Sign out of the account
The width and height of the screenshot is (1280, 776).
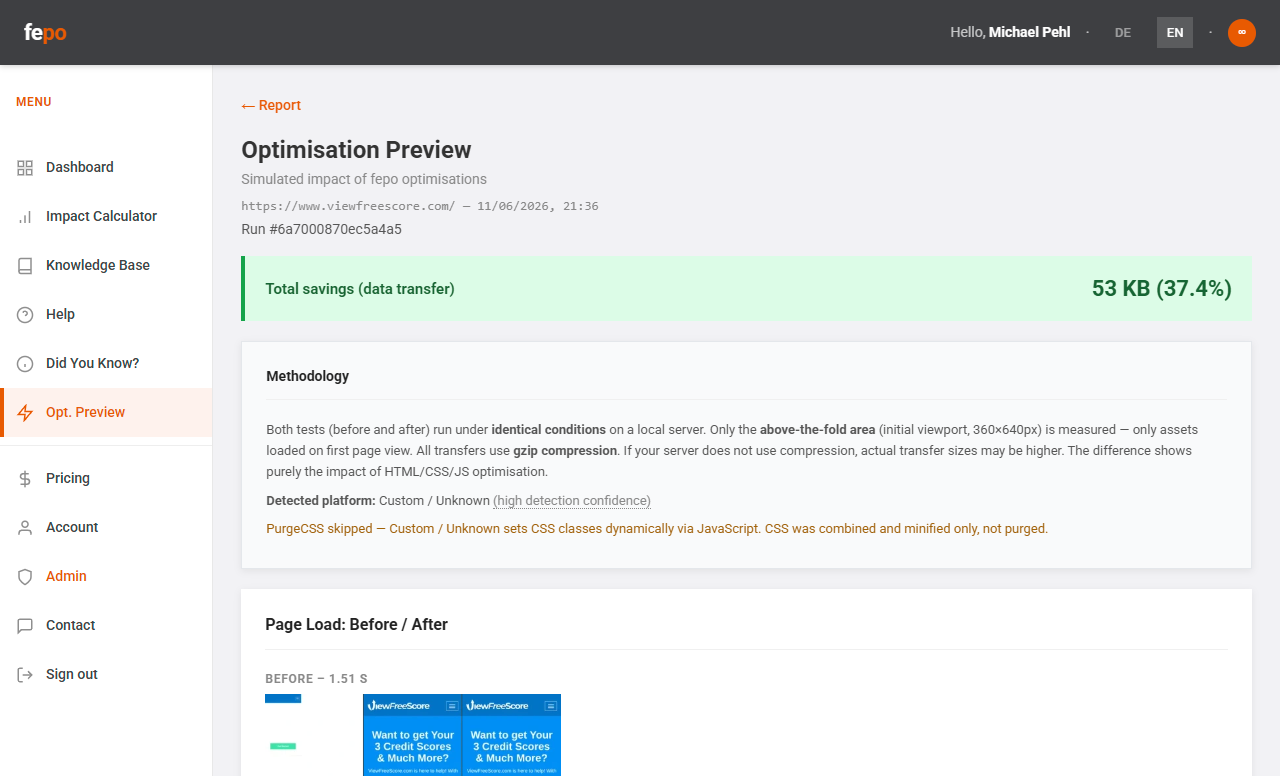(x=106, y=674)
